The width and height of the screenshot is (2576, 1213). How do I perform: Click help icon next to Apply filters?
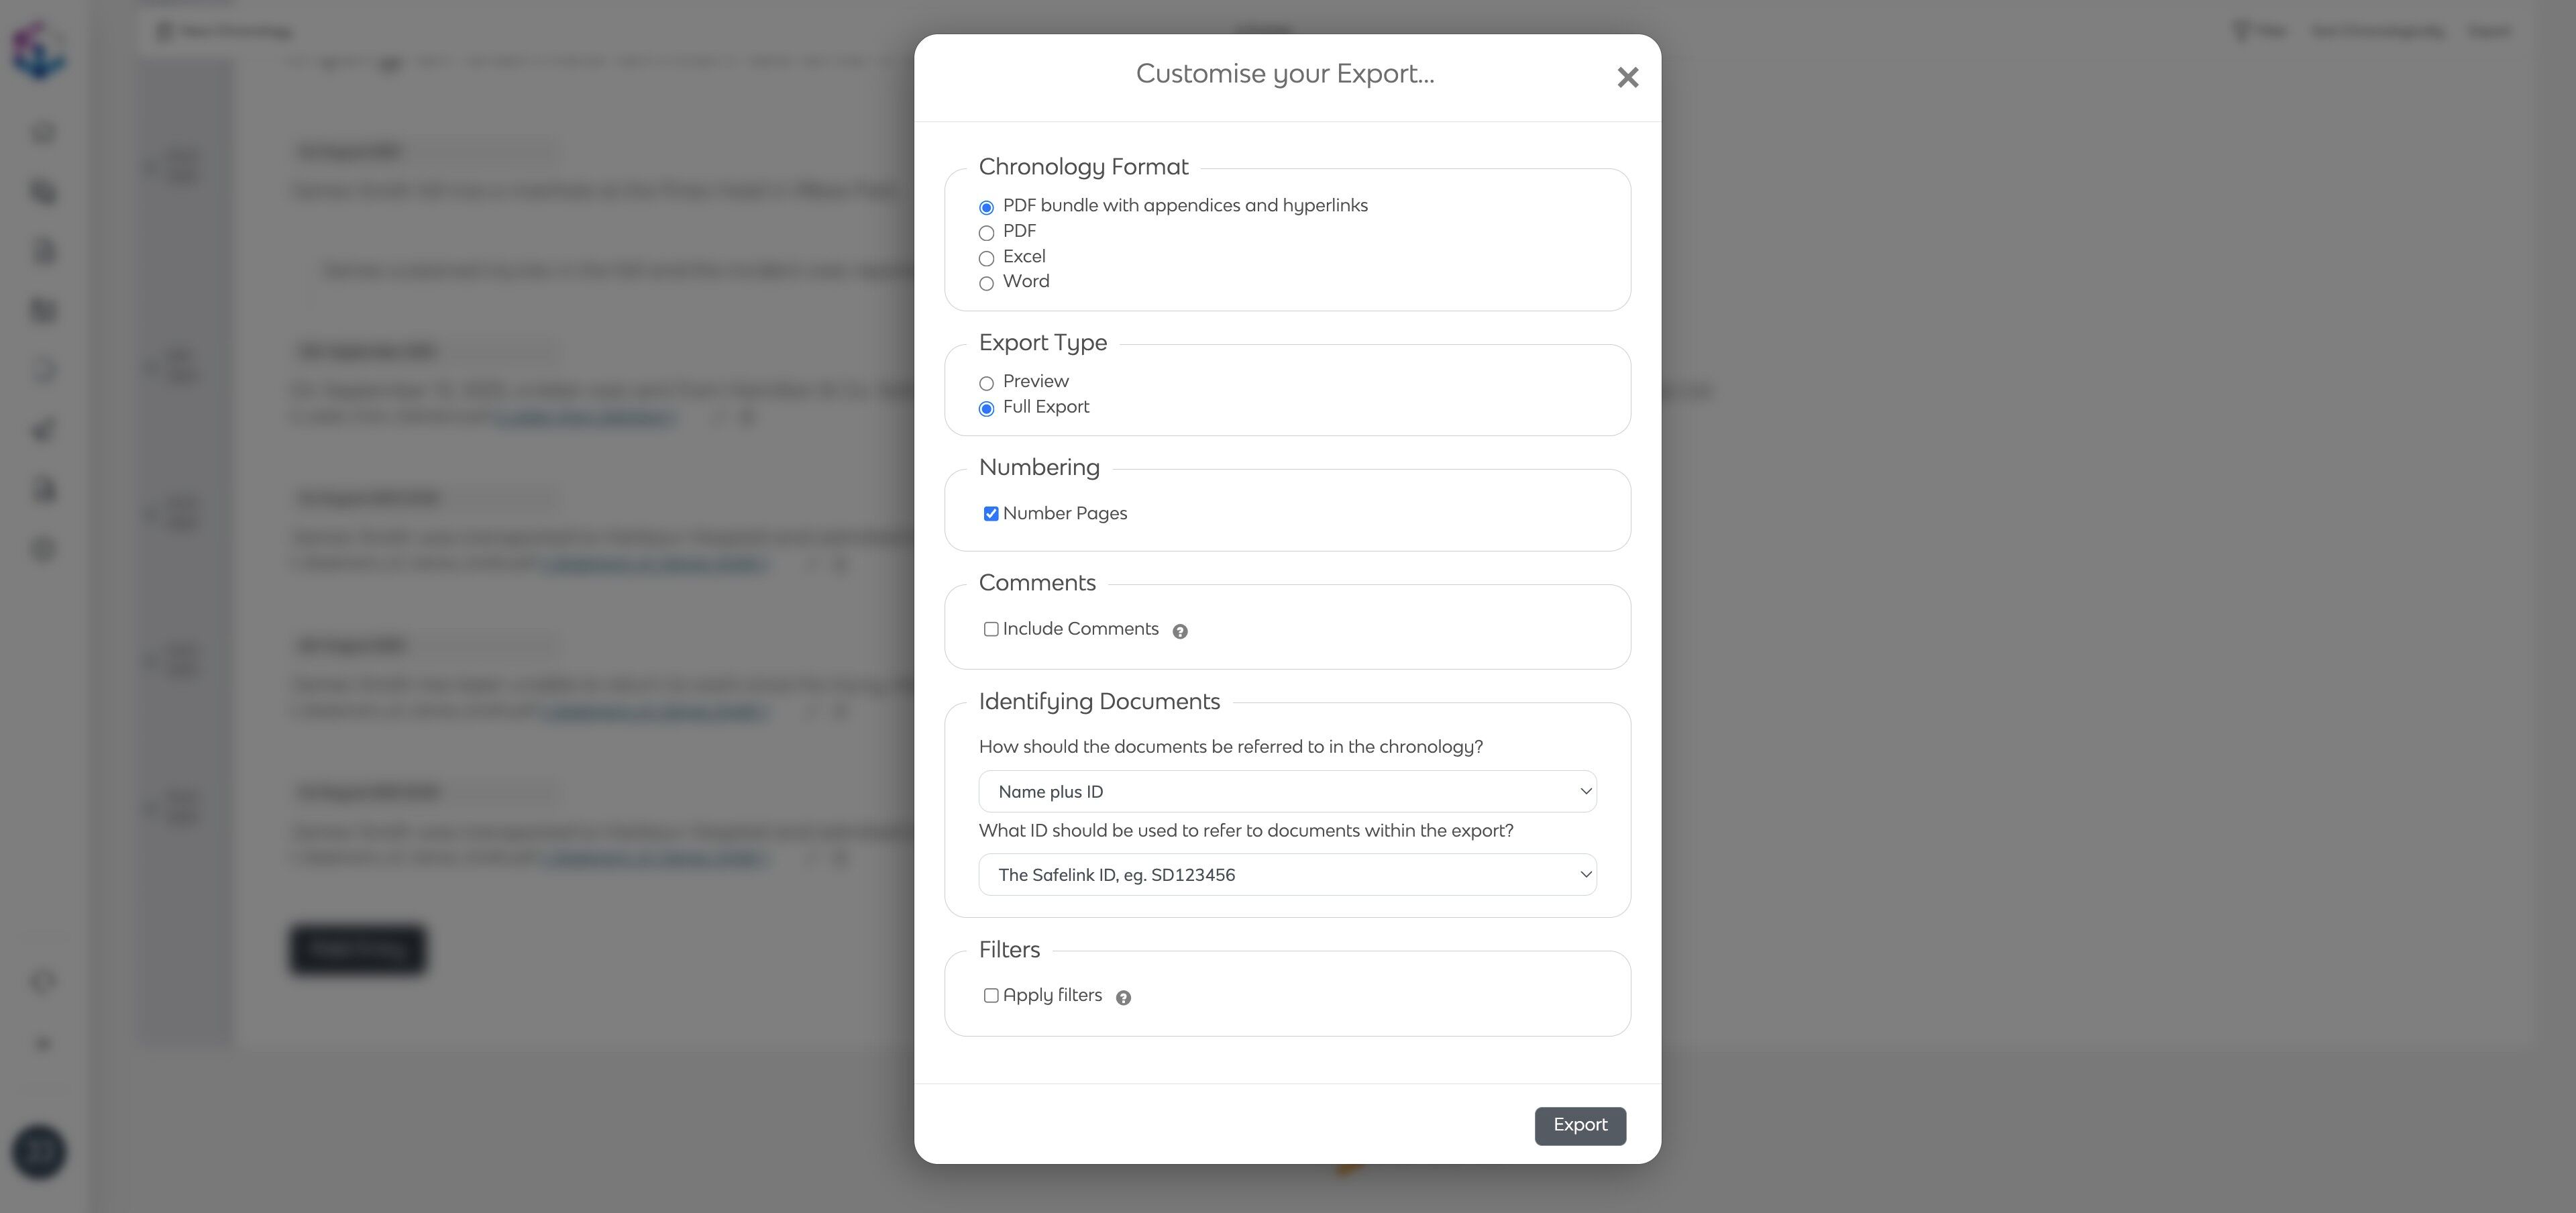tap(1123, 998)
